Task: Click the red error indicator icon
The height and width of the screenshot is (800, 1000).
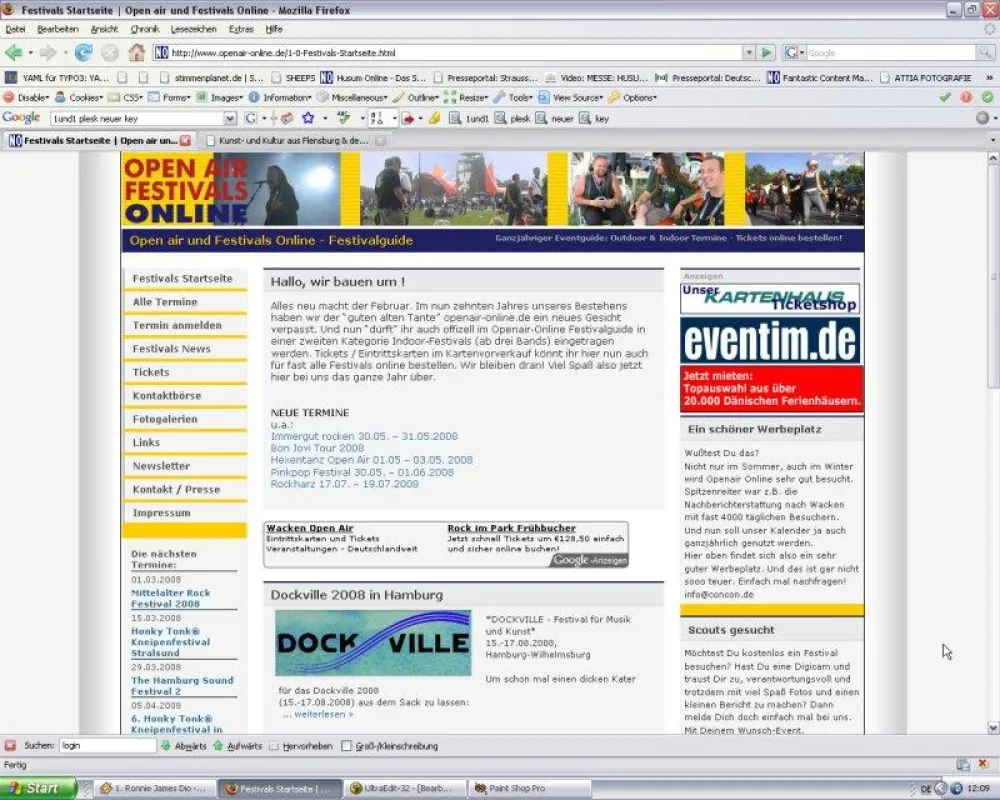Action: (966, 98)
